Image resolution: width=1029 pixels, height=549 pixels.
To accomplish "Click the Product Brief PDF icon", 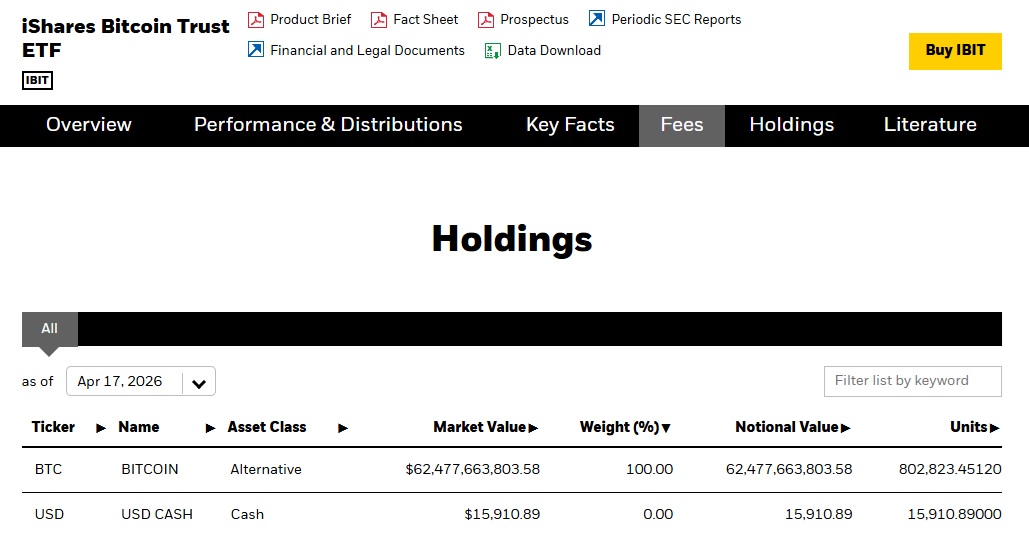I will pyautogui.click(x=256, y=19).
